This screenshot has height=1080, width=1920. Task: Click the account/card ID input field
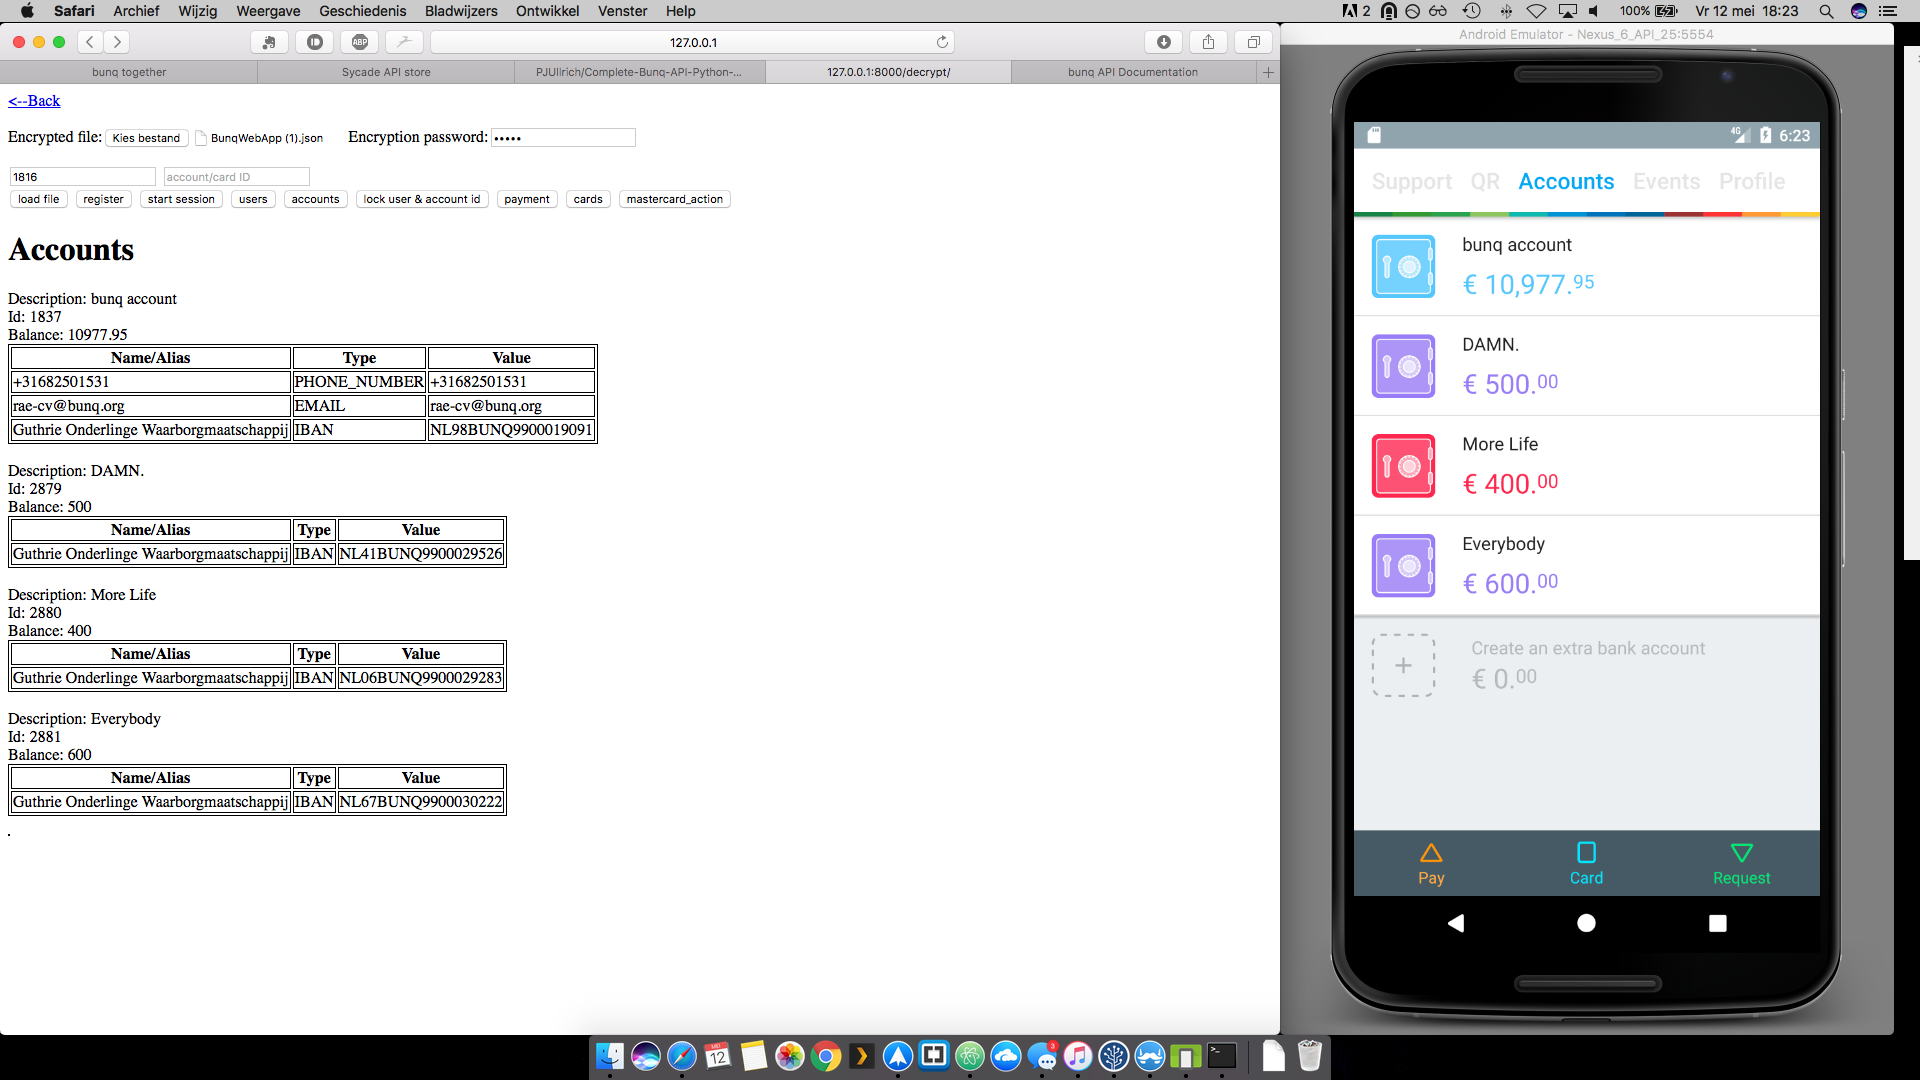236,177
